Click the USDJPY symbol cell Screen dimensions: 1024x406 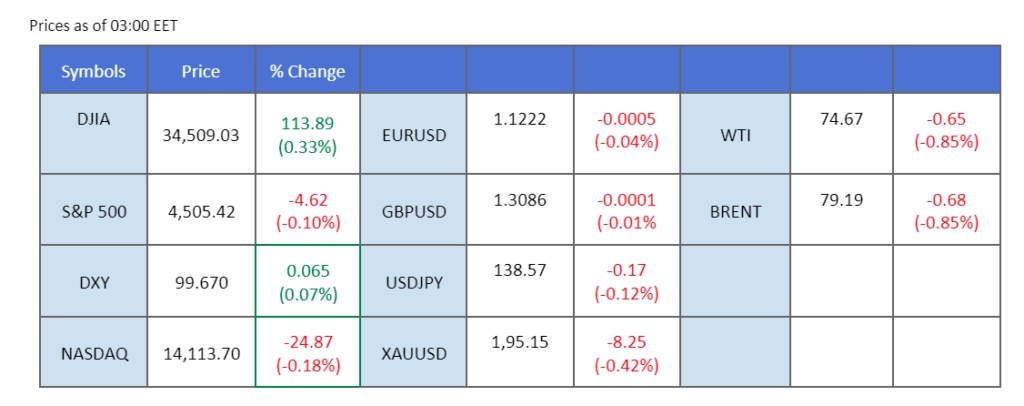[x=414, y=283]
